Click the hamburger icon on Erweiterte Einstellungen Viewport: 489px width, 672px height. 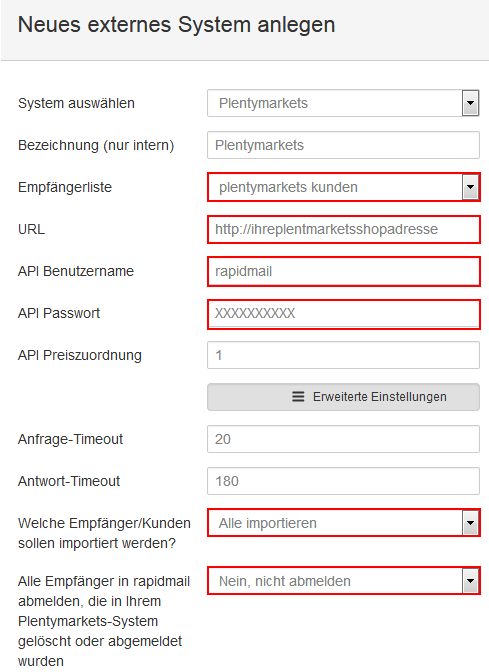(x=298, y=397)
